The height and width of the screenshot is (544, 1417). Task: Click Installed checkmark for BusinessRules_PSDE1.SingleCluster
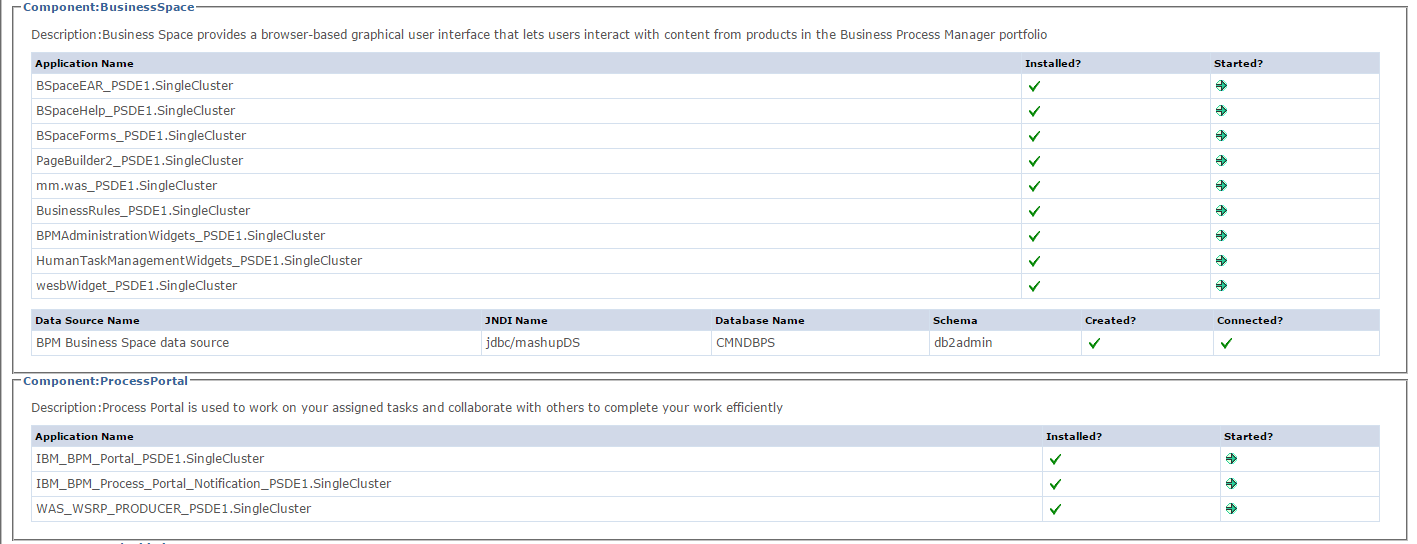(1034, 211)
